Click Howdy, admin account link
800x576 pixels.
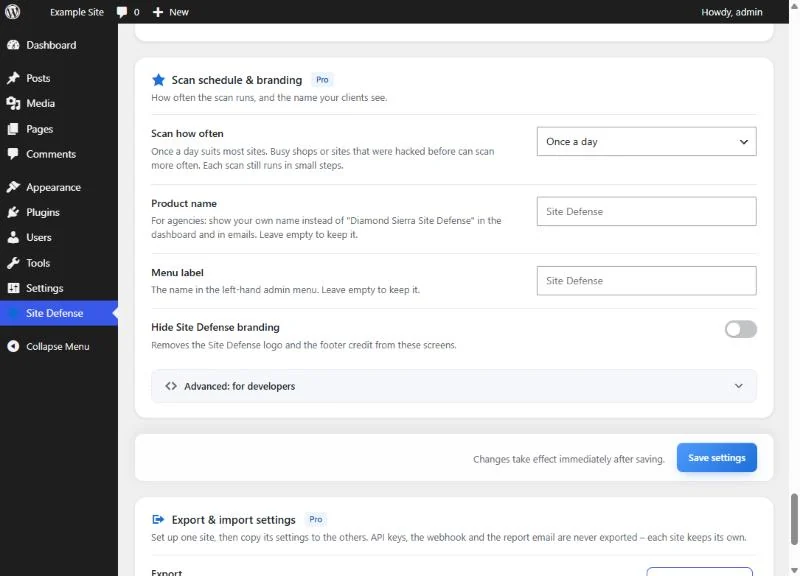click(x=732, y=12)
